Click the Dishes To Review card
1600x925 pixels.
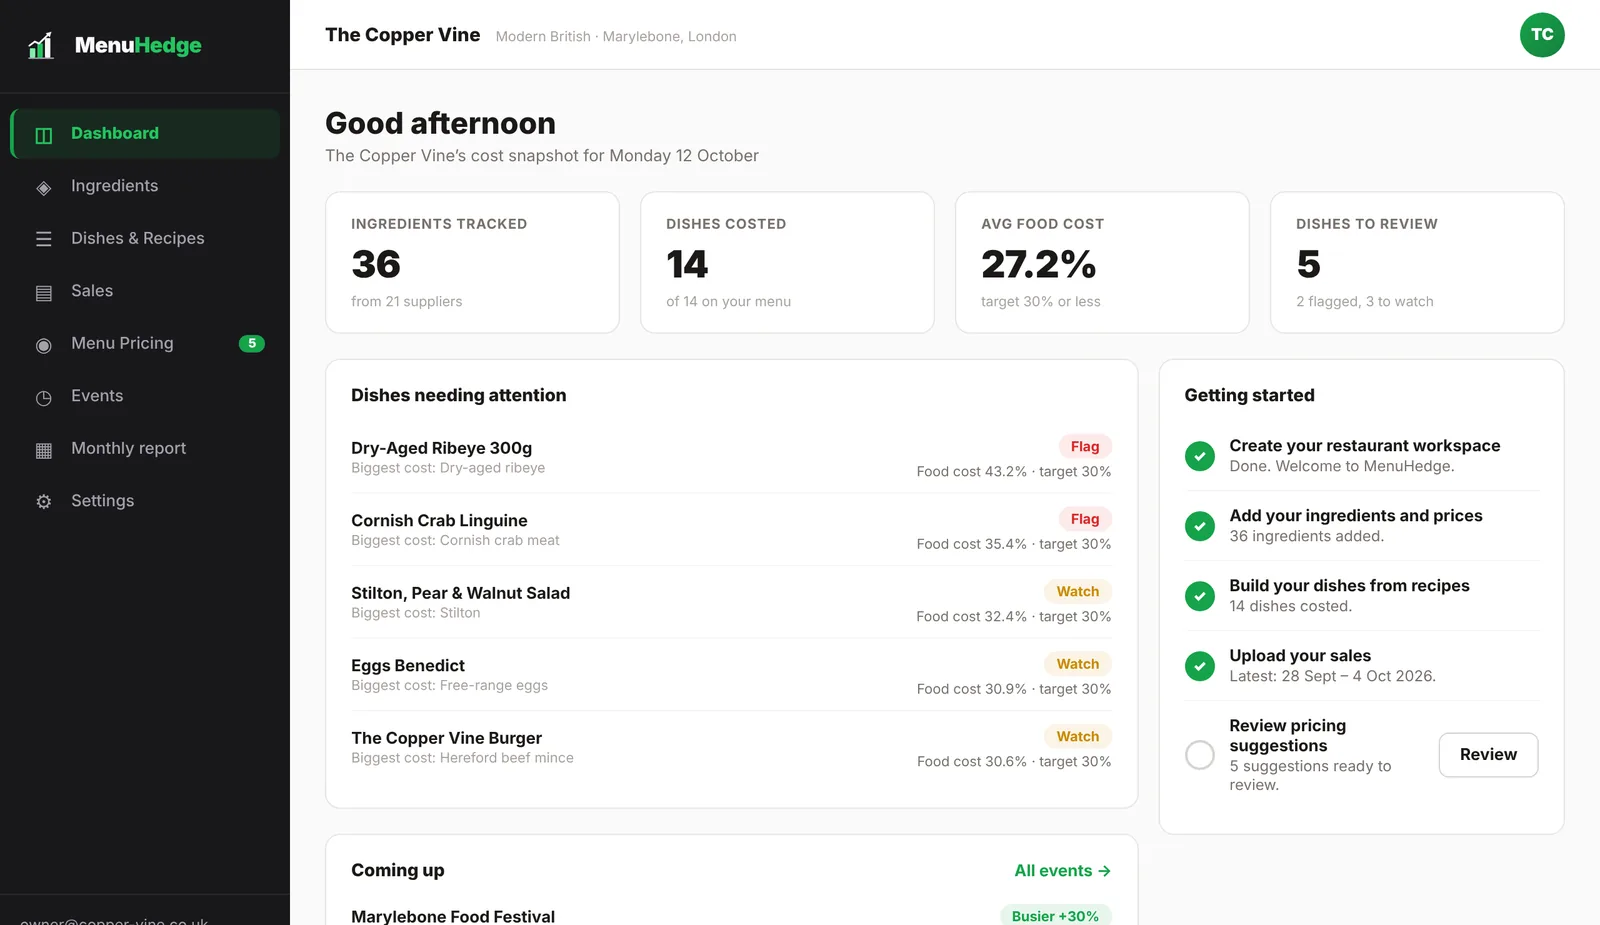[1417, 263]
